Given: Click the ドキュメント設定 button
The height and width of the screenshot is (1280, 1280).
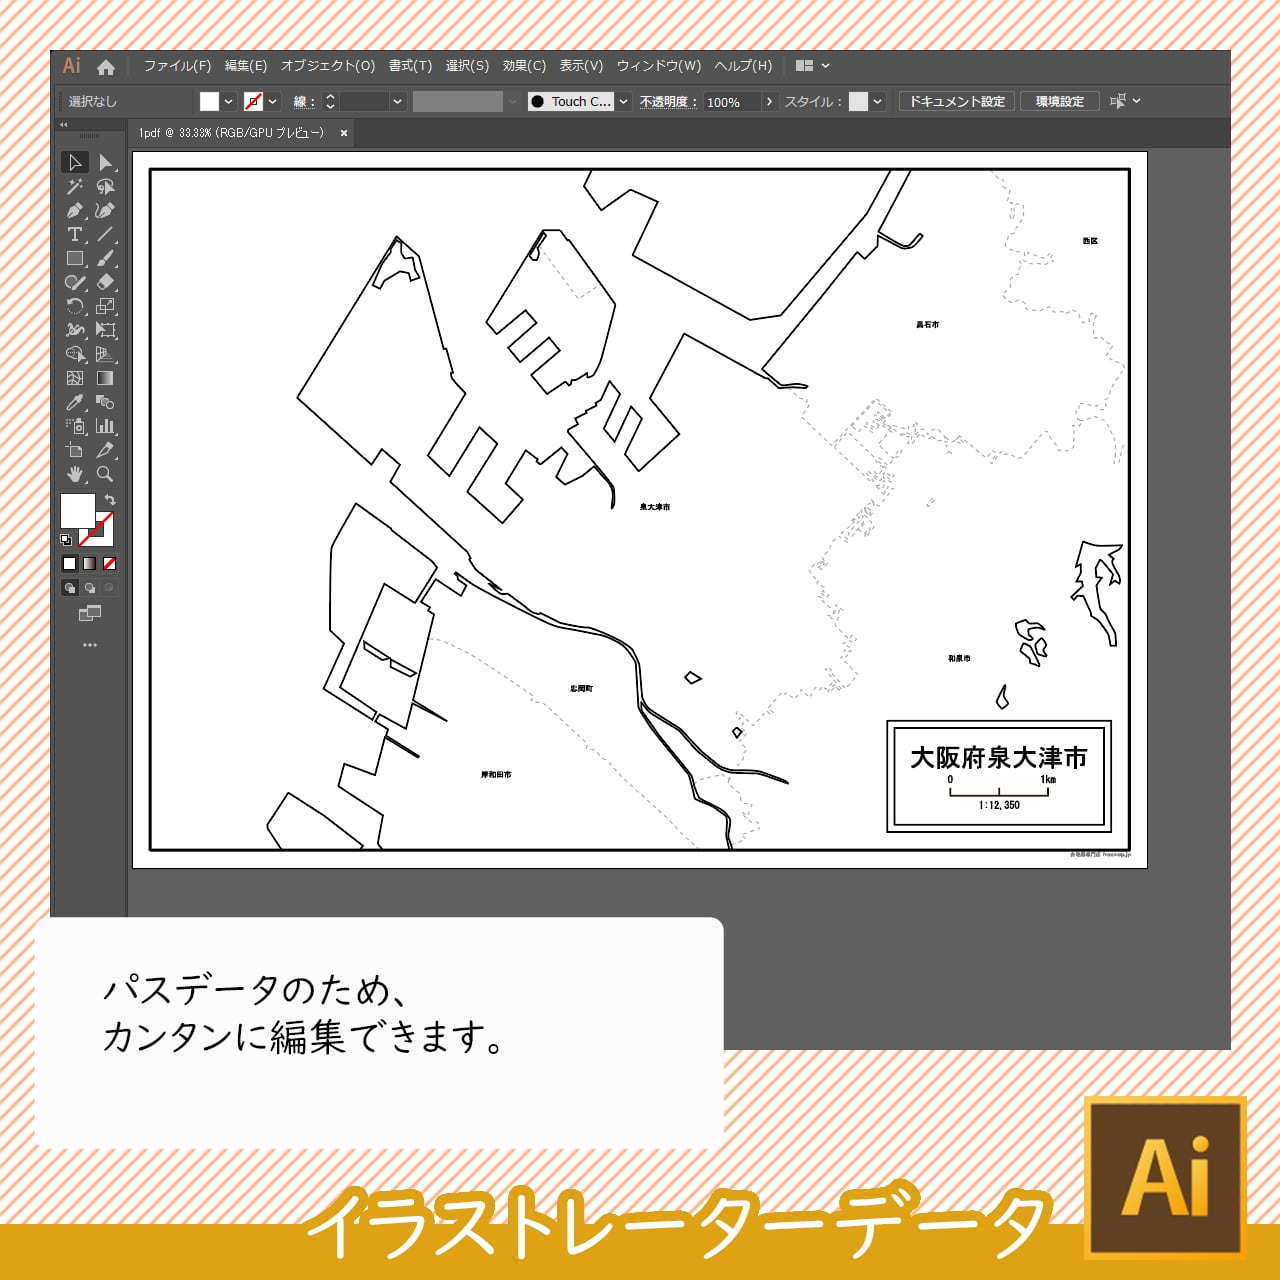Looking at the screenshot, I should 957,101.
